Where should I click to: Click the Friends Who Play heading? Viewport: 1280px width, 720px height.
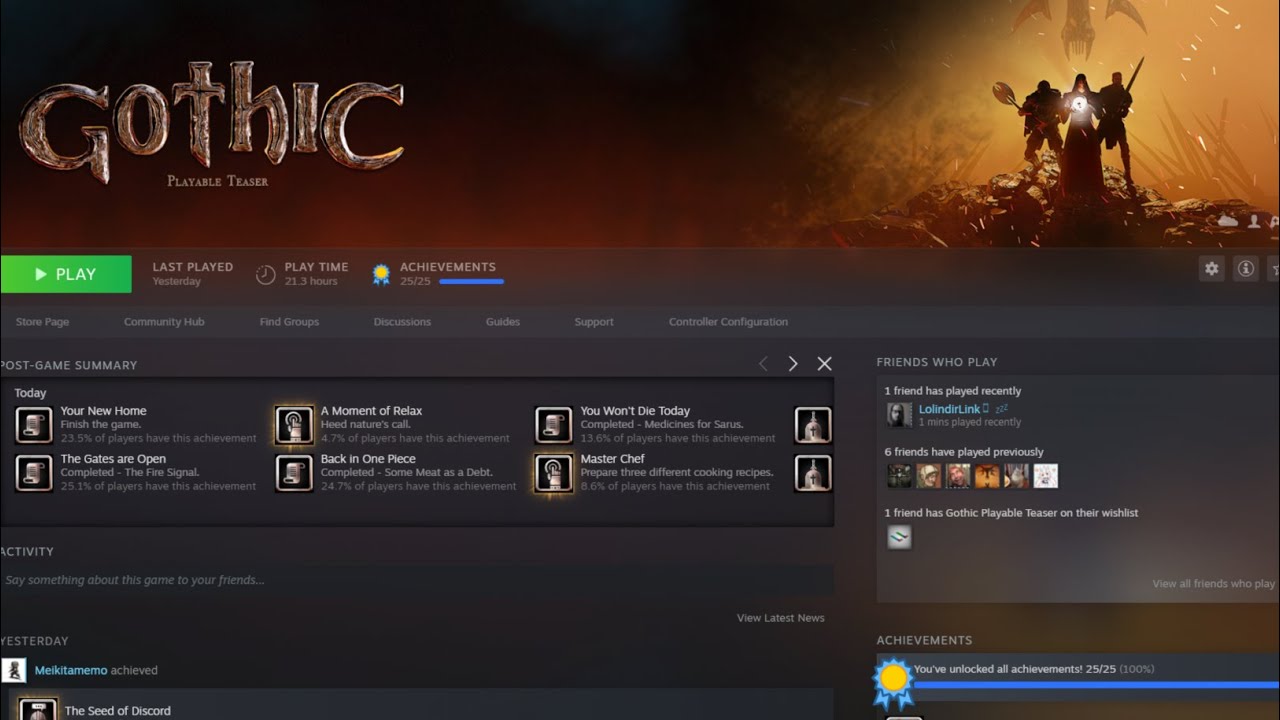click(937, 362)
